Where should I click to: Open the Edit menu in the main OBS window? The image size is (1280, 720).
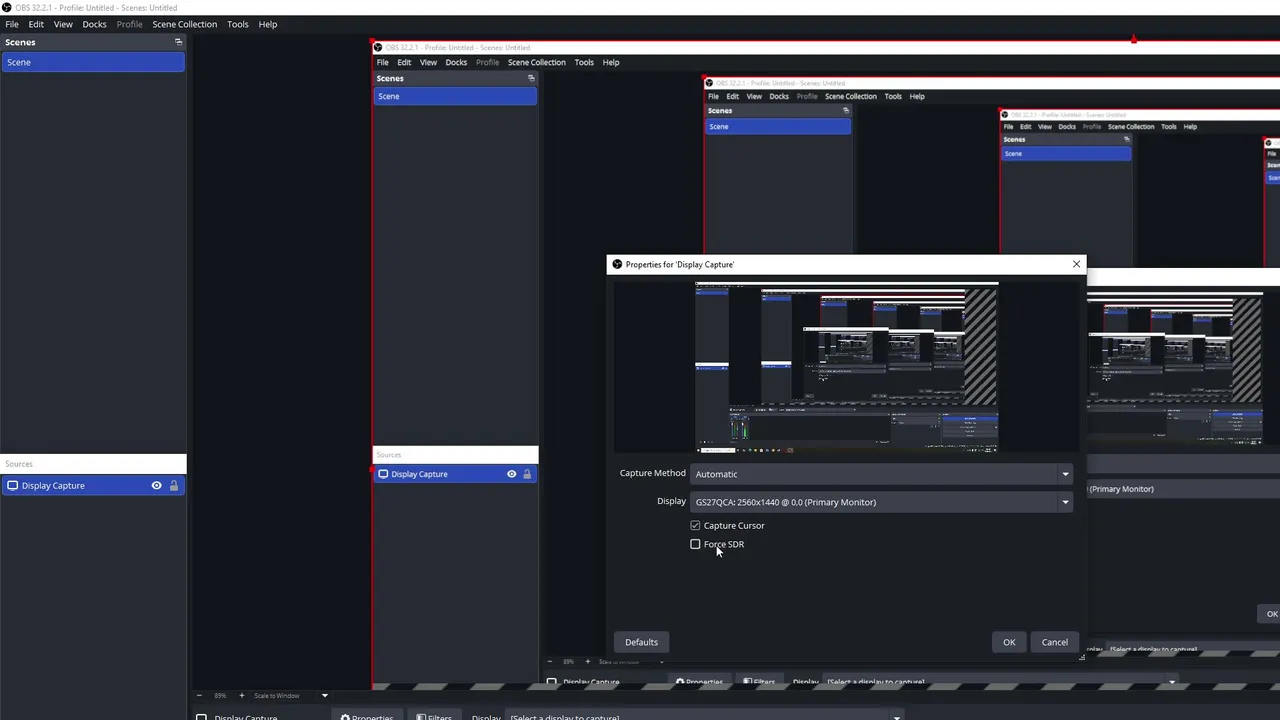tap(36, 24)
